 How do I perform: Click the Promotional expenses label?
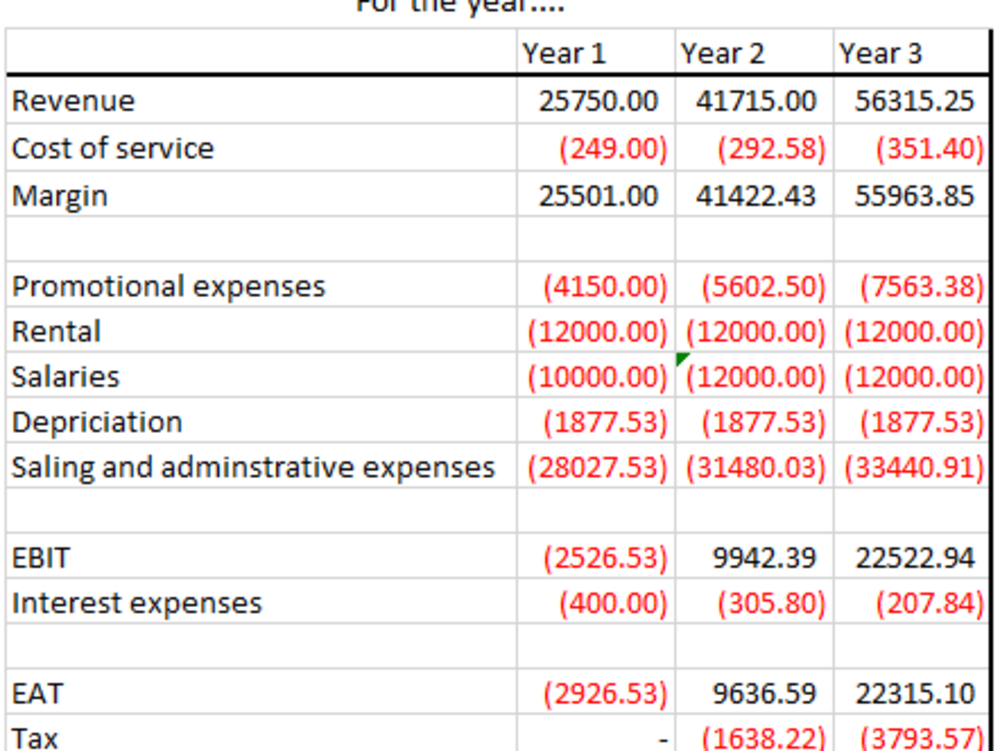[x=168, y=286]
